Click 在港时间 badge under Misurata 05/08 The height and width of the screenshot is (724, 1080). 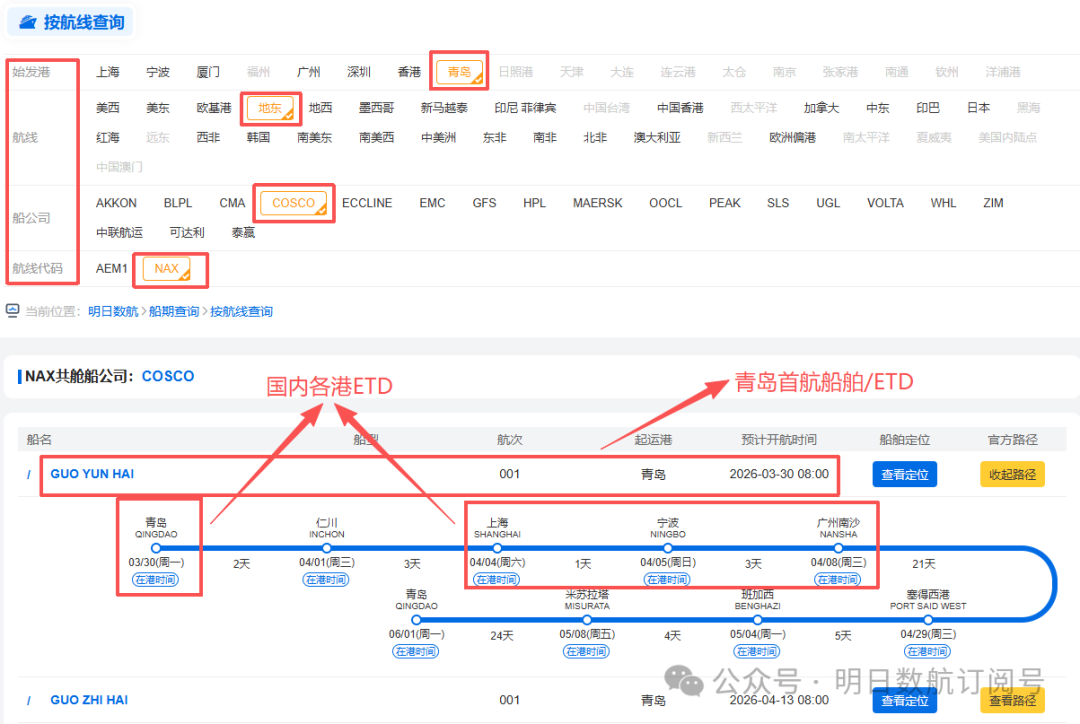pyautogui.click(x=586, y=651)
